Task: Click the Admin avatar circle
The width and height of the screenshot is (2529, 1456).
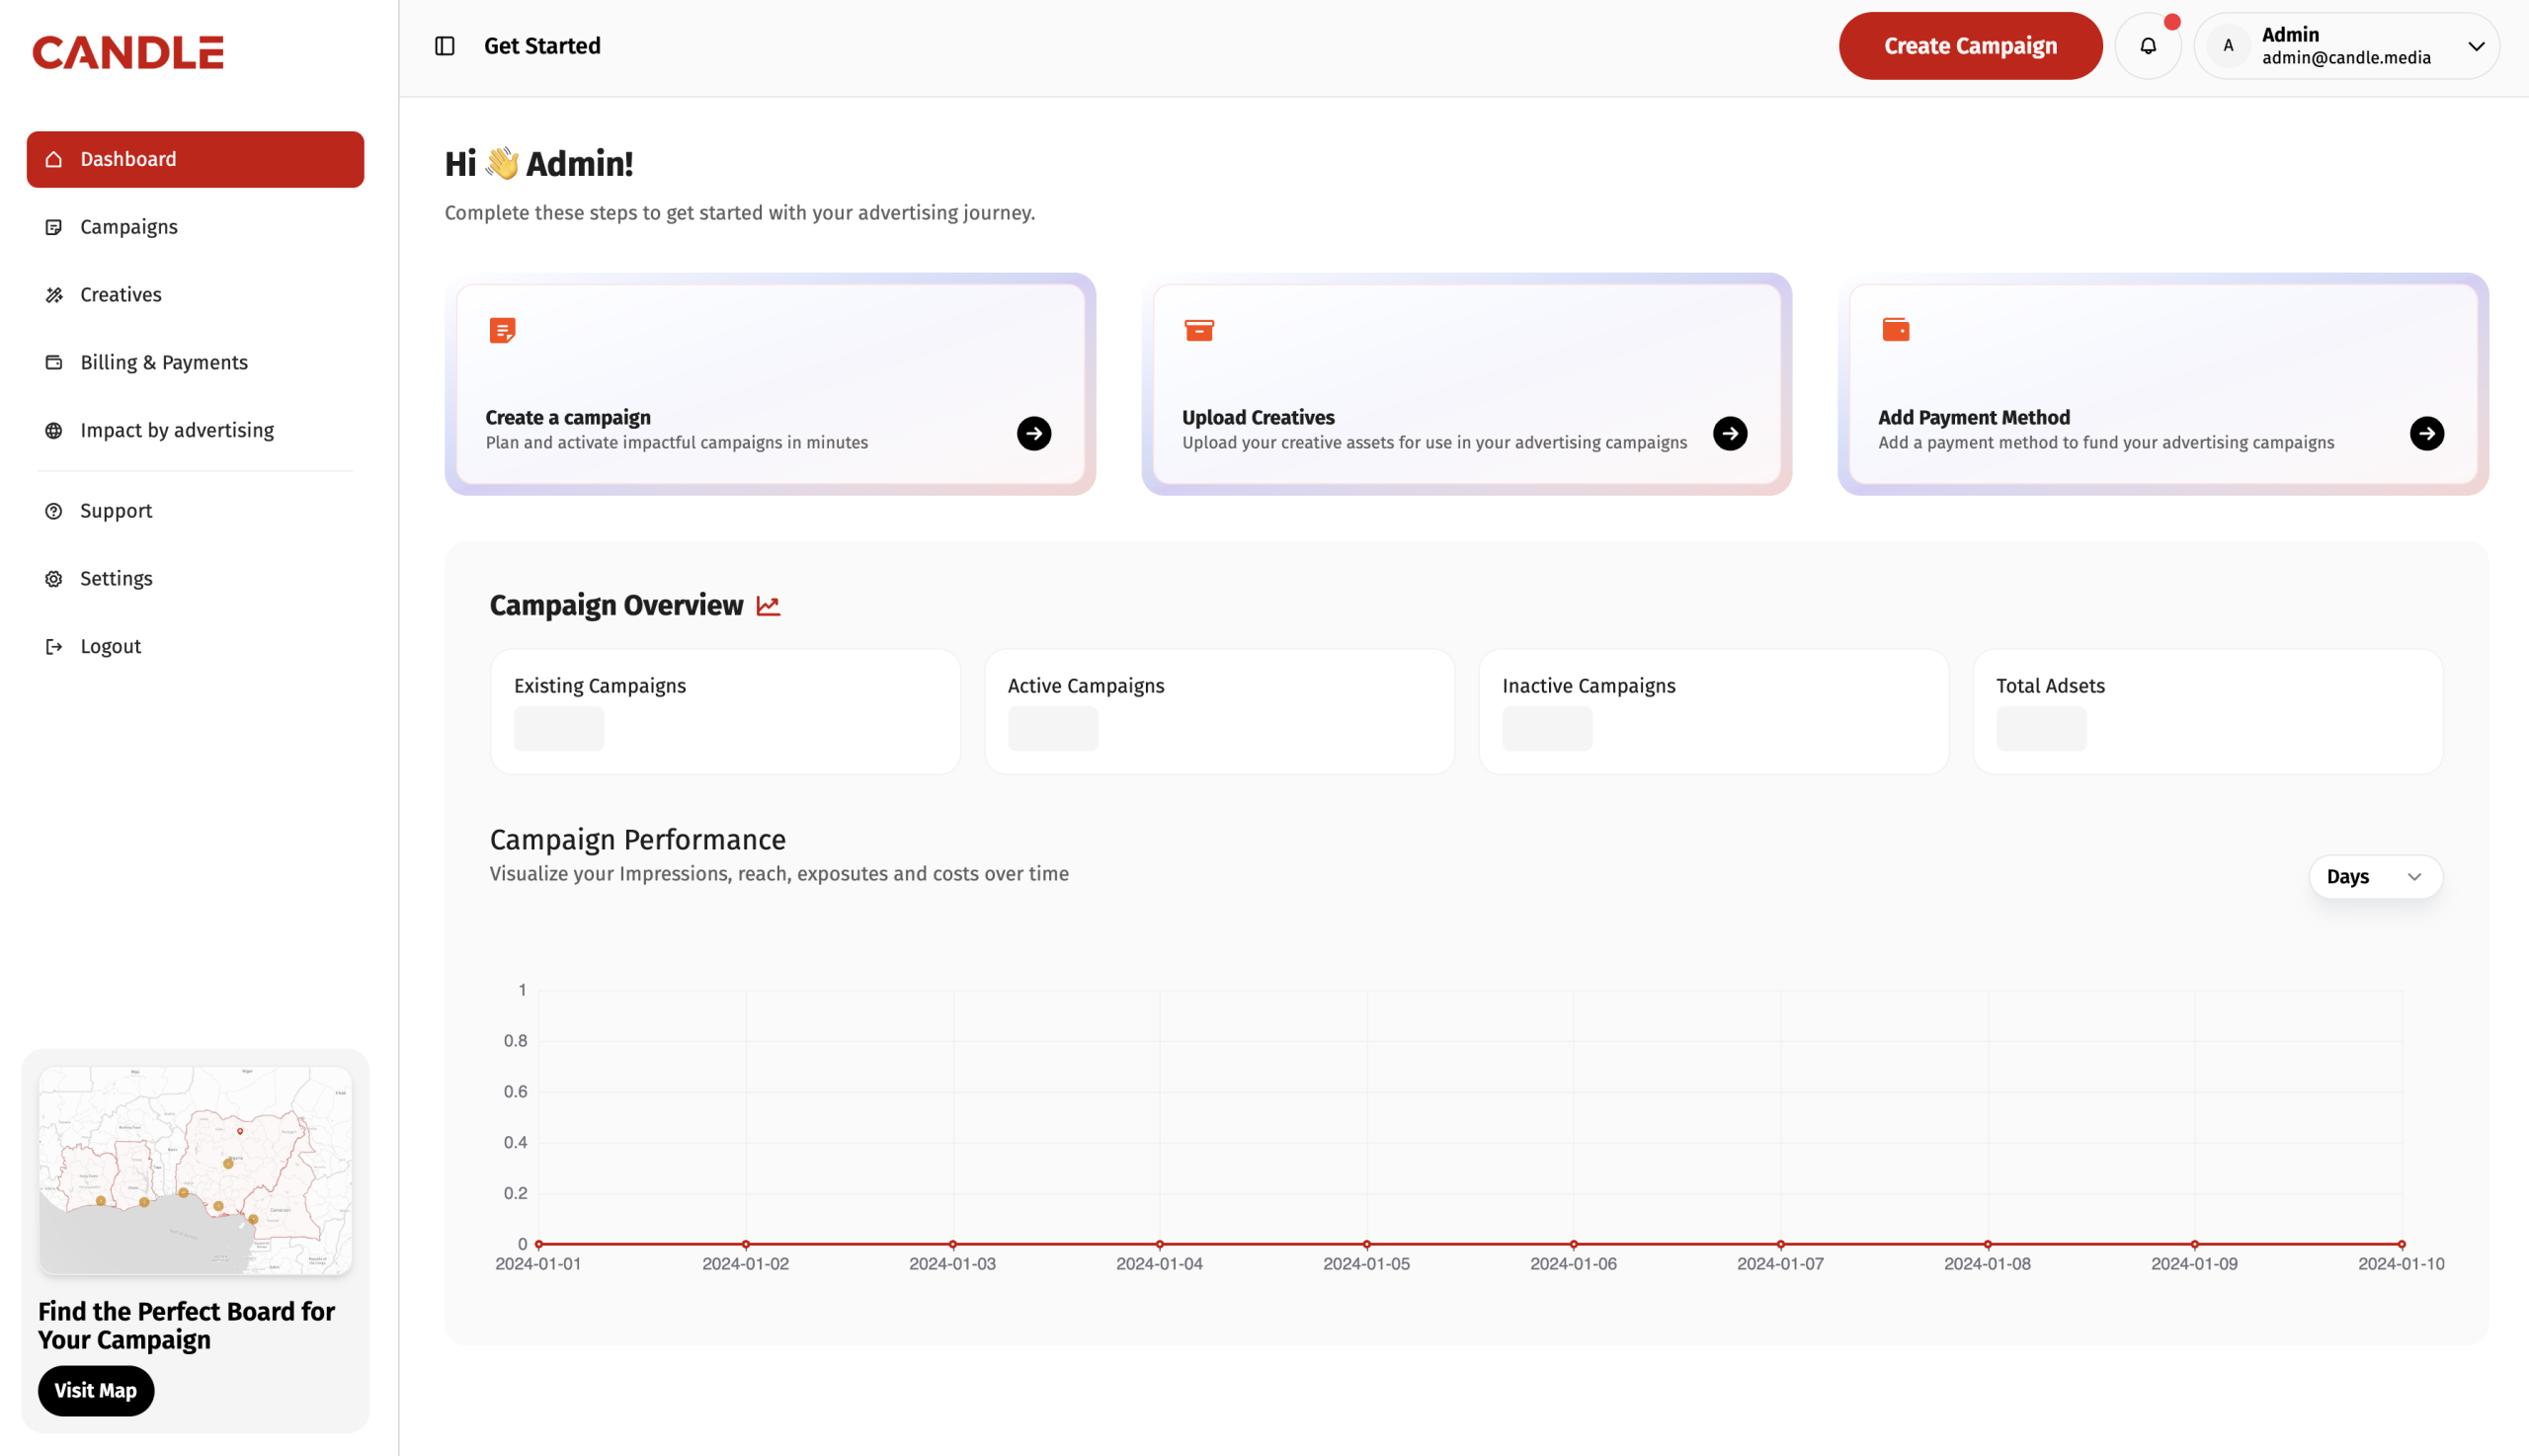Action: [x=2228, y=46]
